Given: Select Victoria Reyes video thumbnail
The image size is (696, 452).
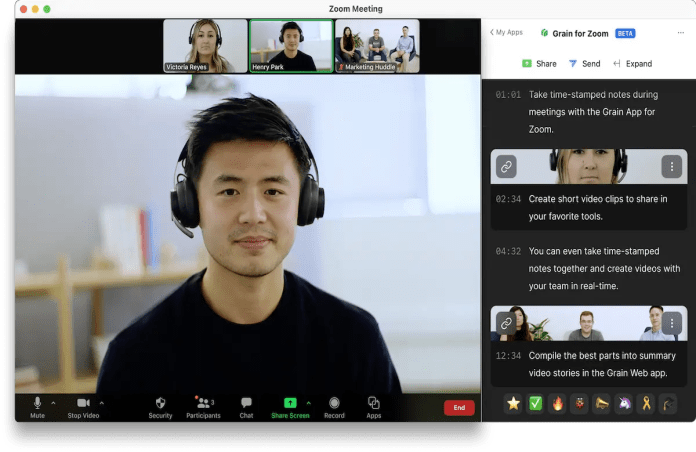Looking at the screenshot, I should (205, 46).
